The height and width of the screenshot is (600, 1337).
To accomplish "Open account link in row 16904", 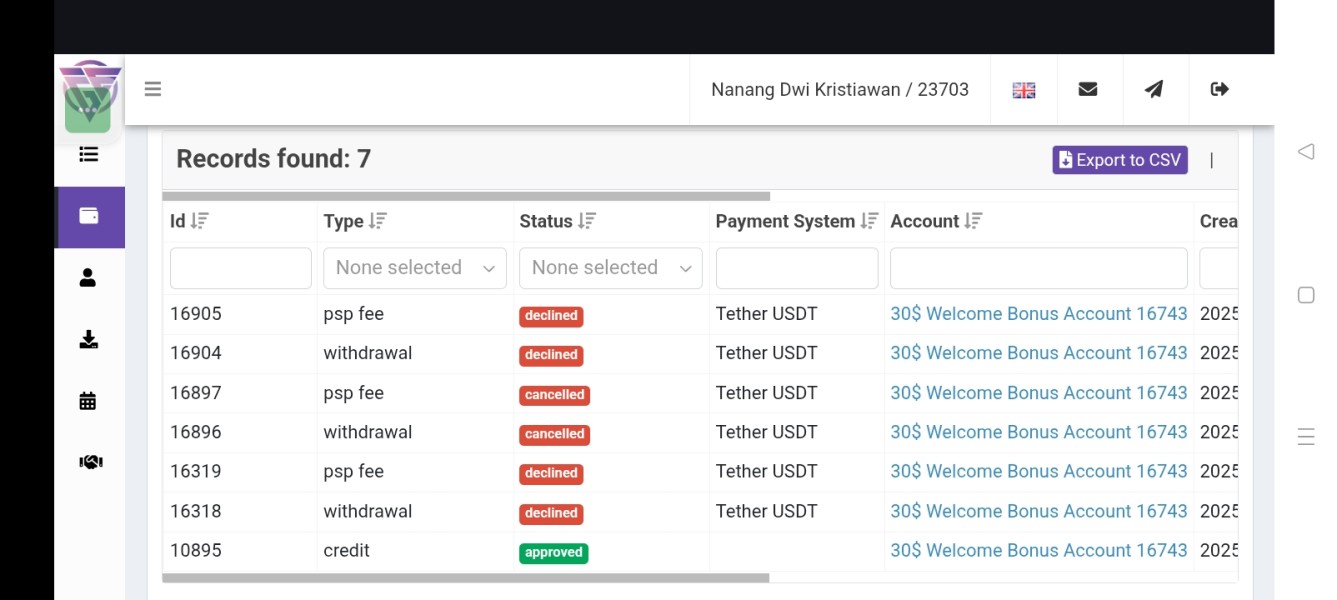I will (x=1039, y=353).
